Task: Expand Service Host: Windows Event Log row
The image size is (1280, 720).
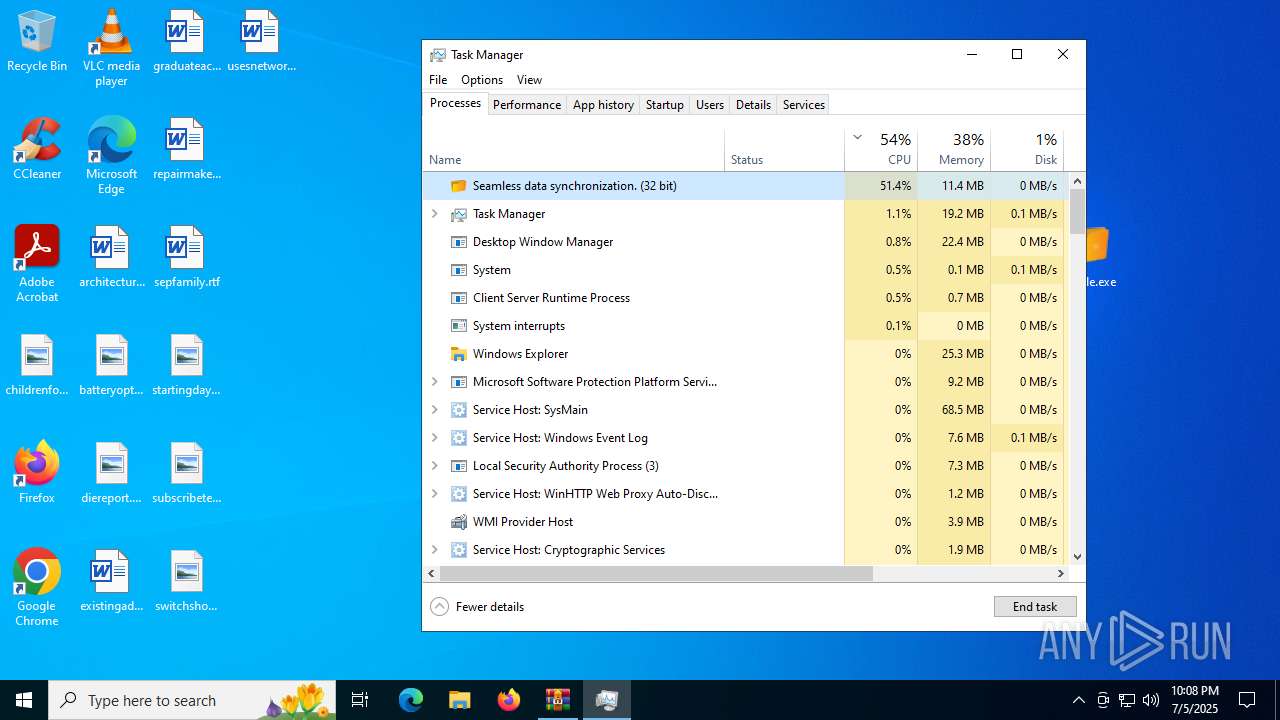Action: pos(434,438)
